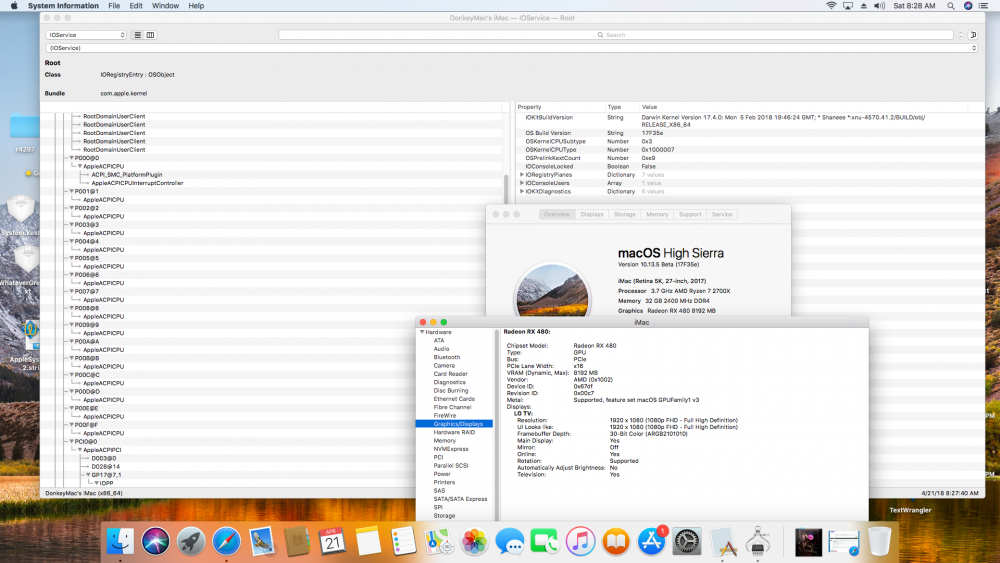1000x563 pixels.
Task: Open Safari from the Dock
Action: (x=226, y=541)
